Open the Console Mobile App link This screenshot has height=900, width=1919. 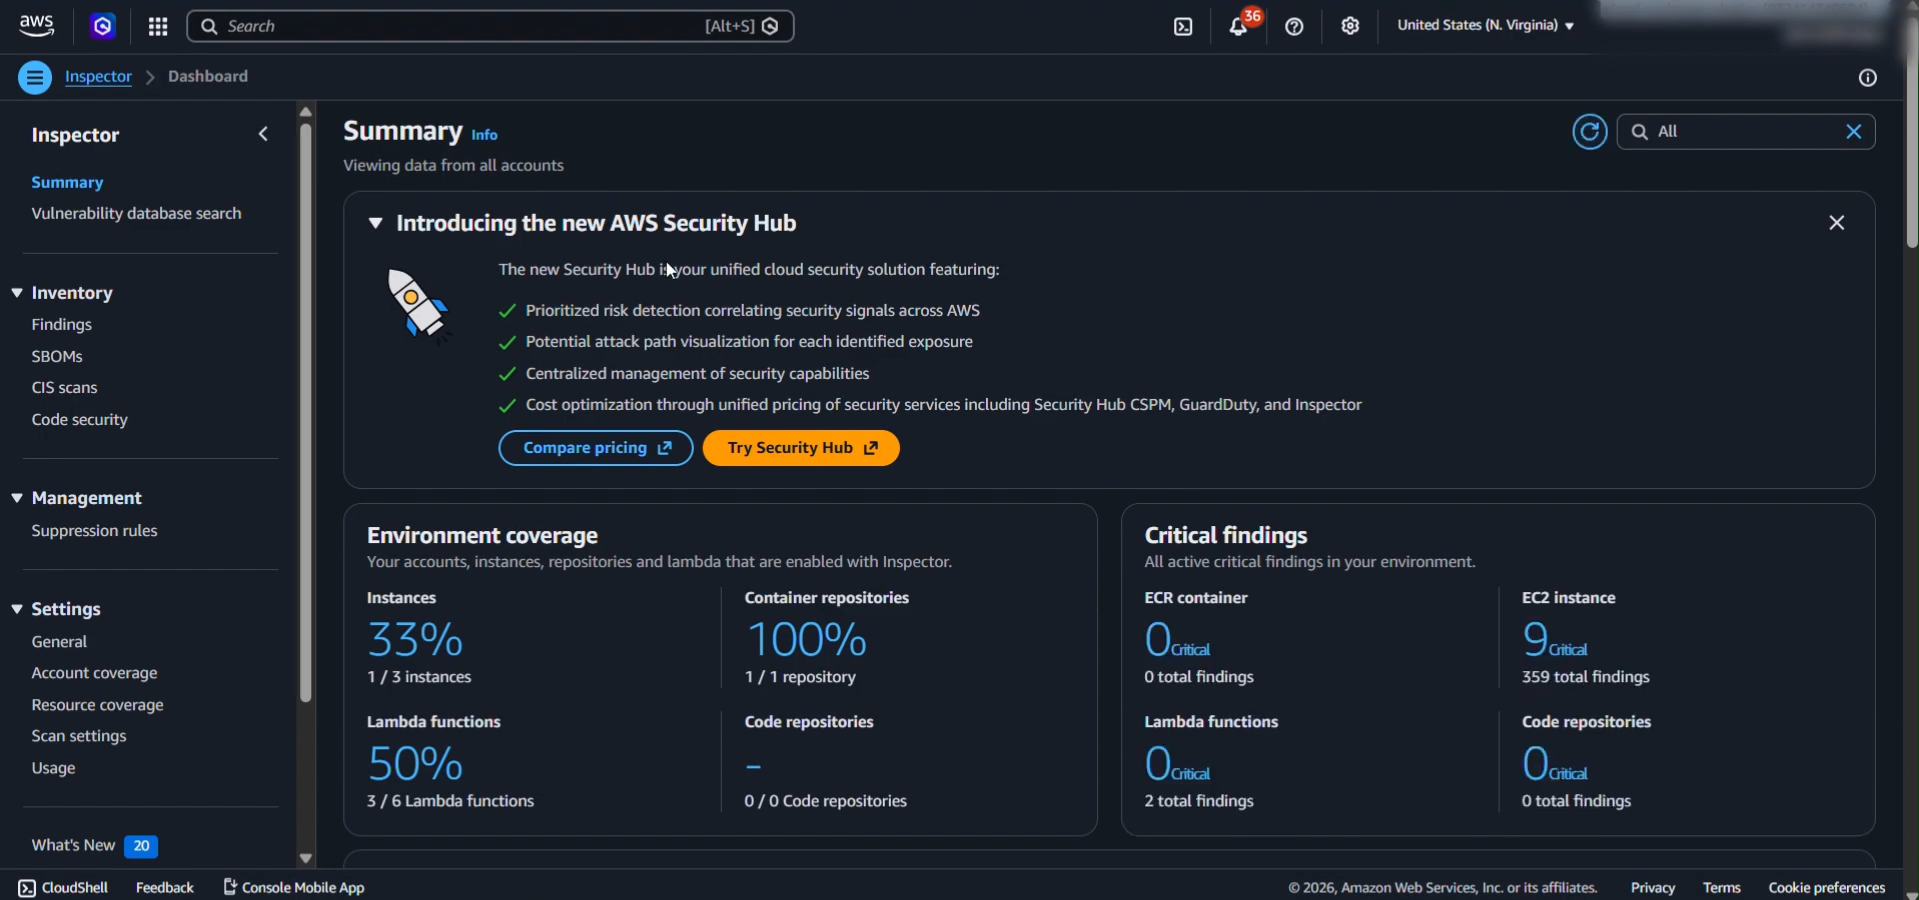click(x=294, y=887)
